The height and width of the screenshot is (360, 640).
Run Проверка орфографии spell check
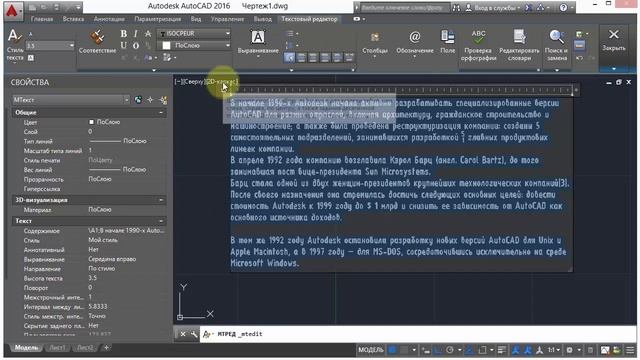(x=478, y=45)
